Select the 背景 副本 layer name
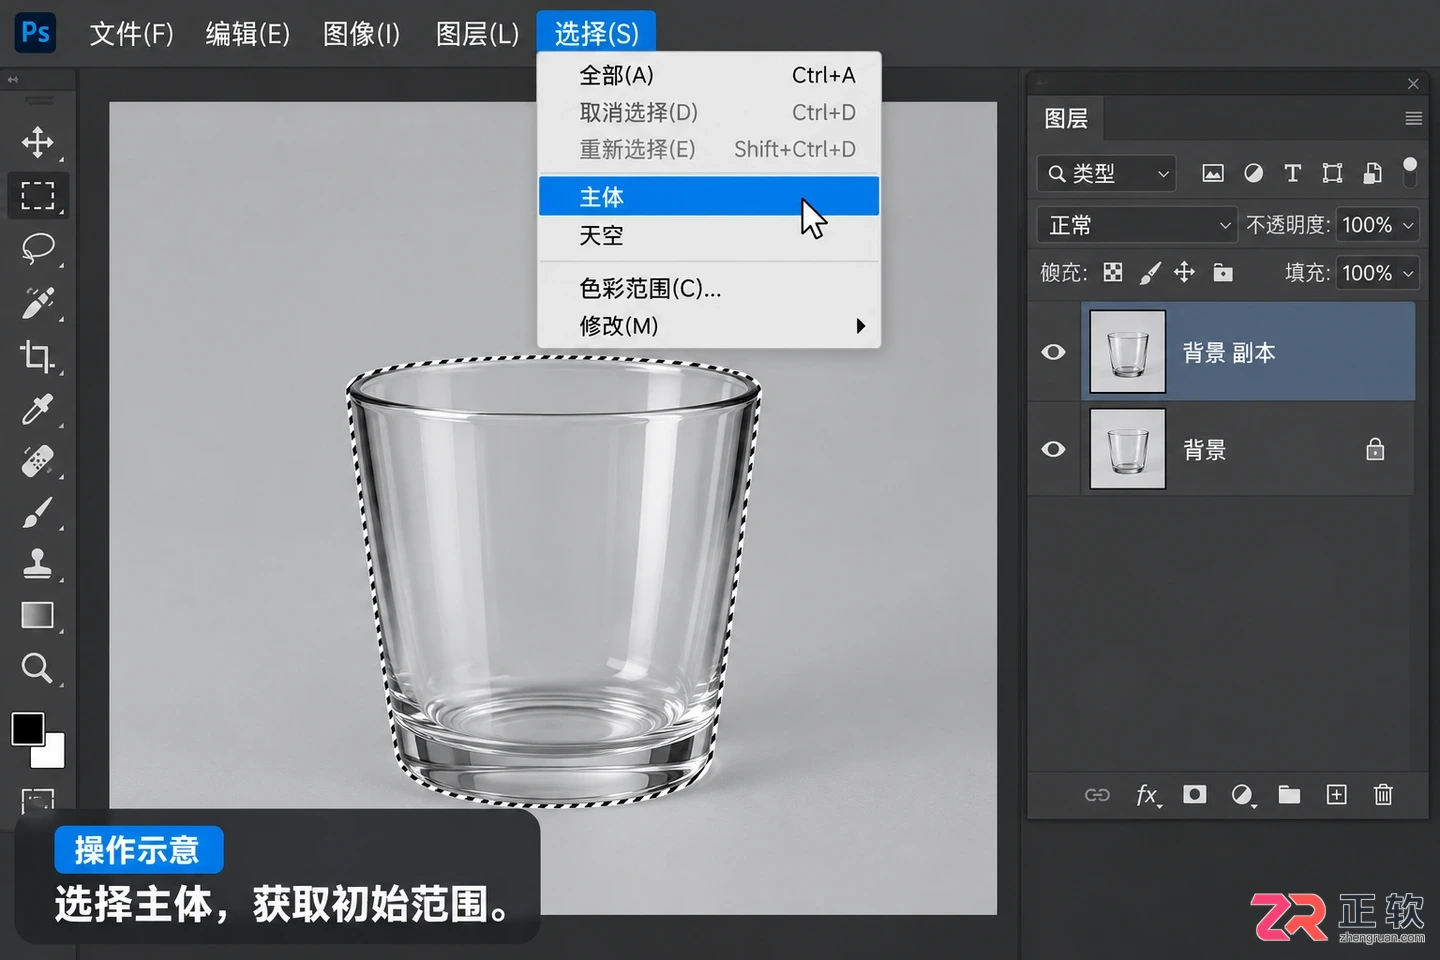The image size is (1440, 960). point(1229,352)
